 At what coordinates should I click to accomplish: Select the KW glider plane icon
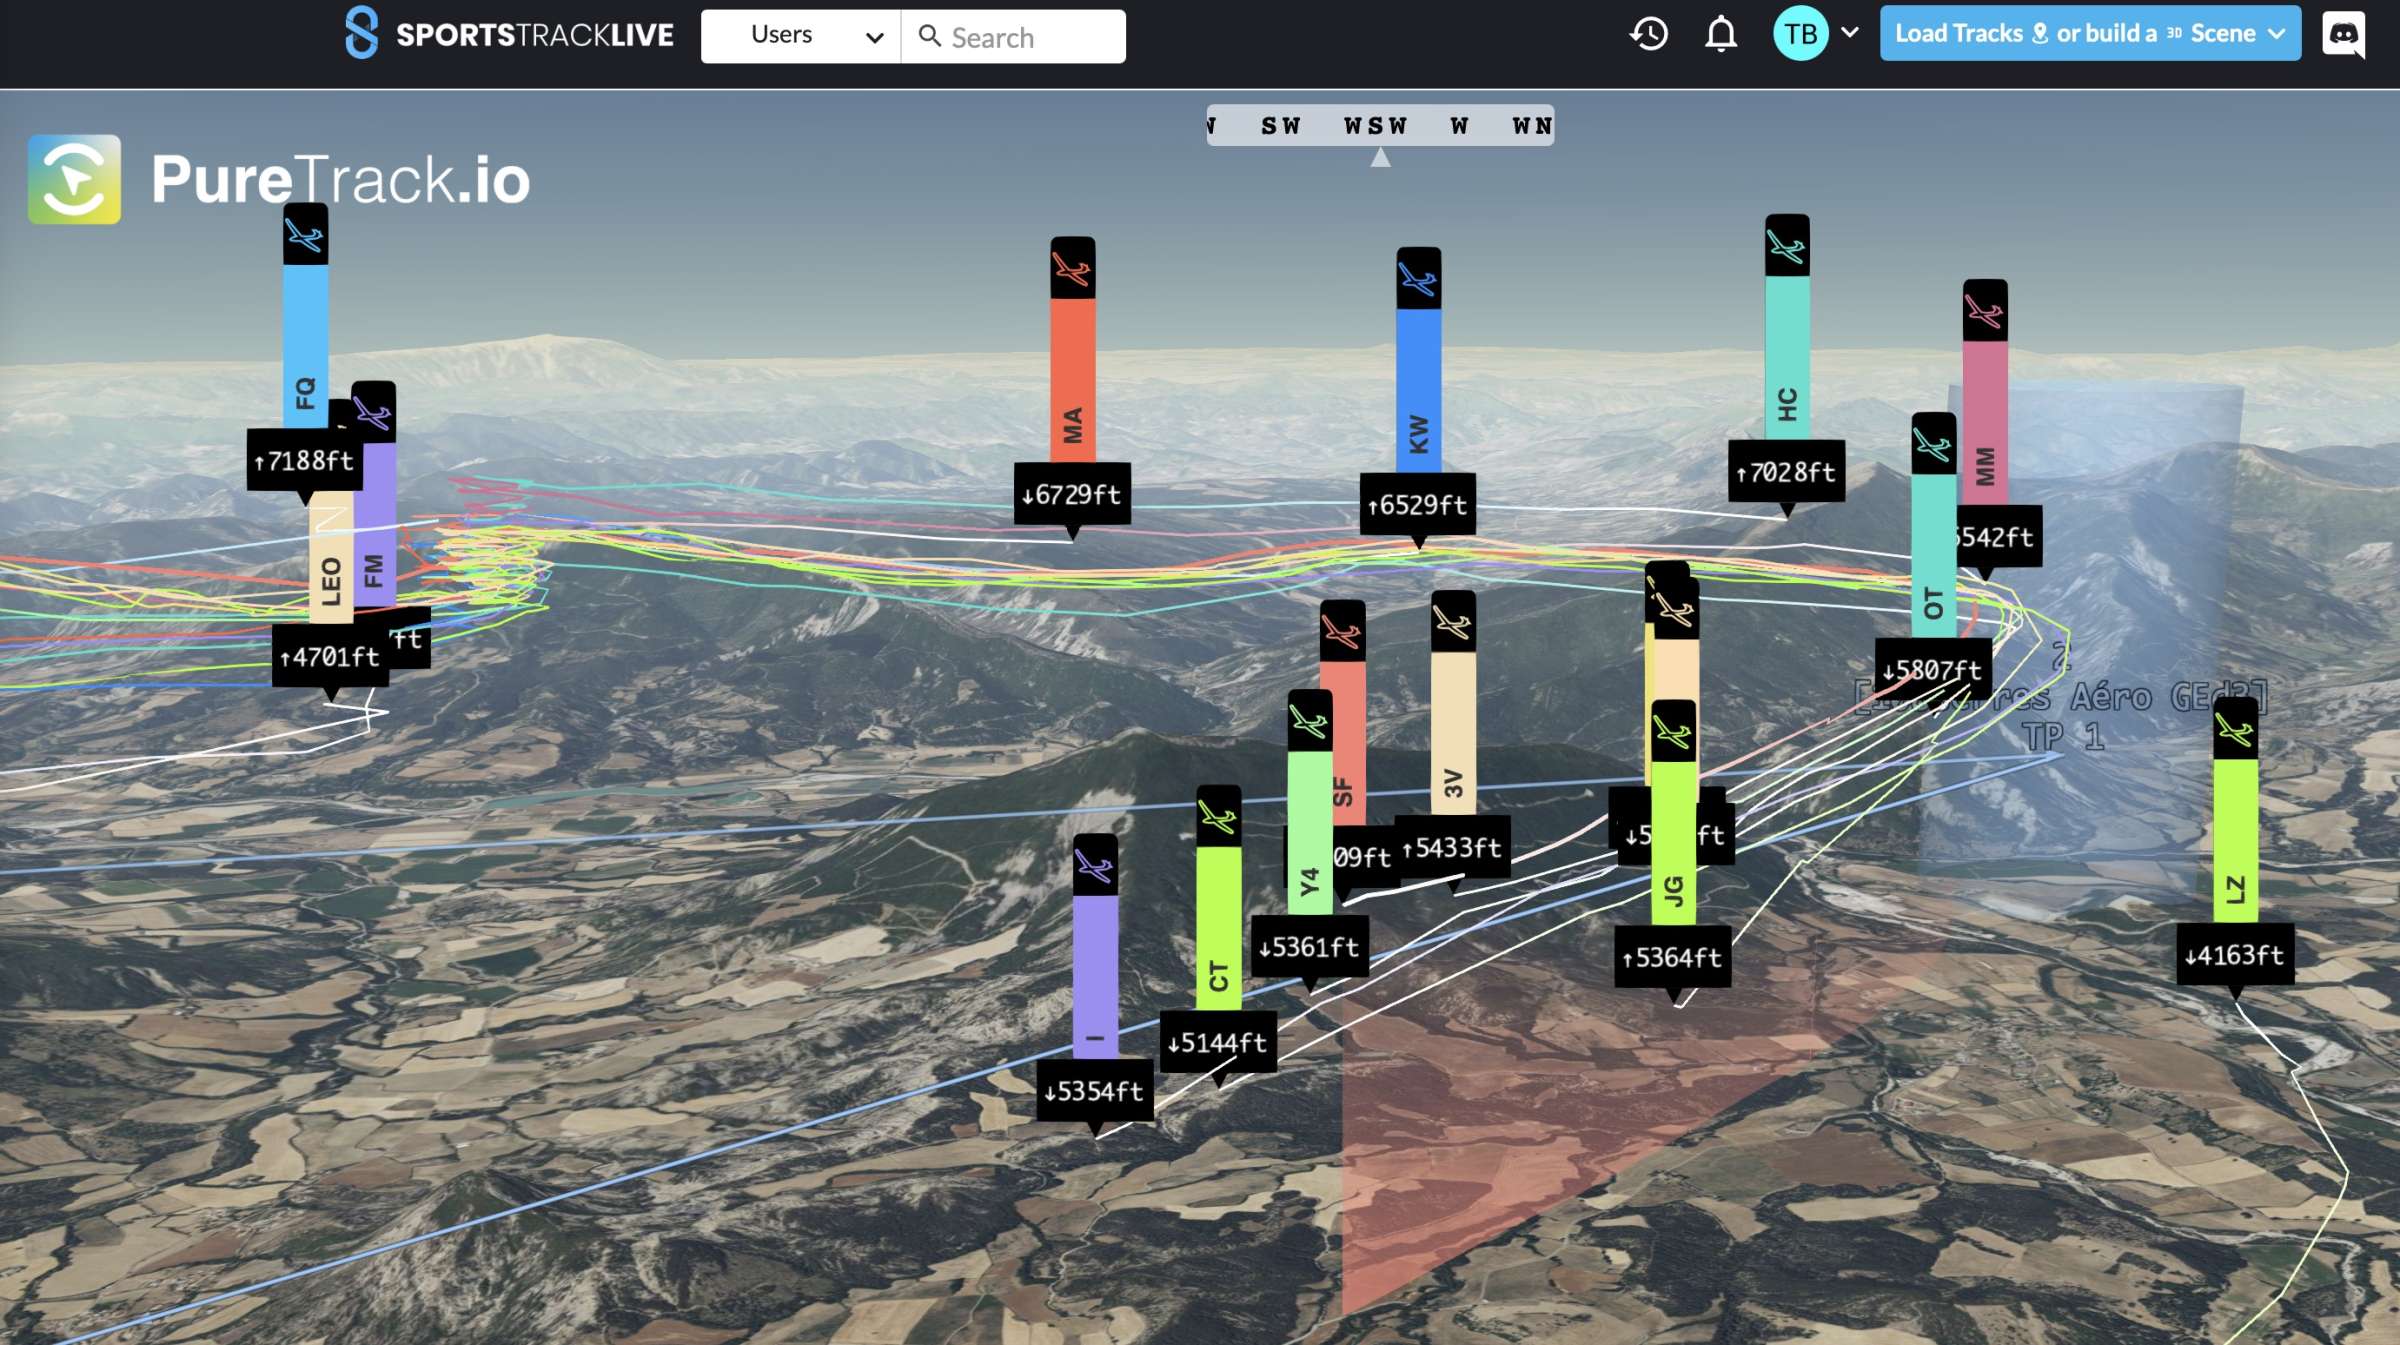[1418, 280]
